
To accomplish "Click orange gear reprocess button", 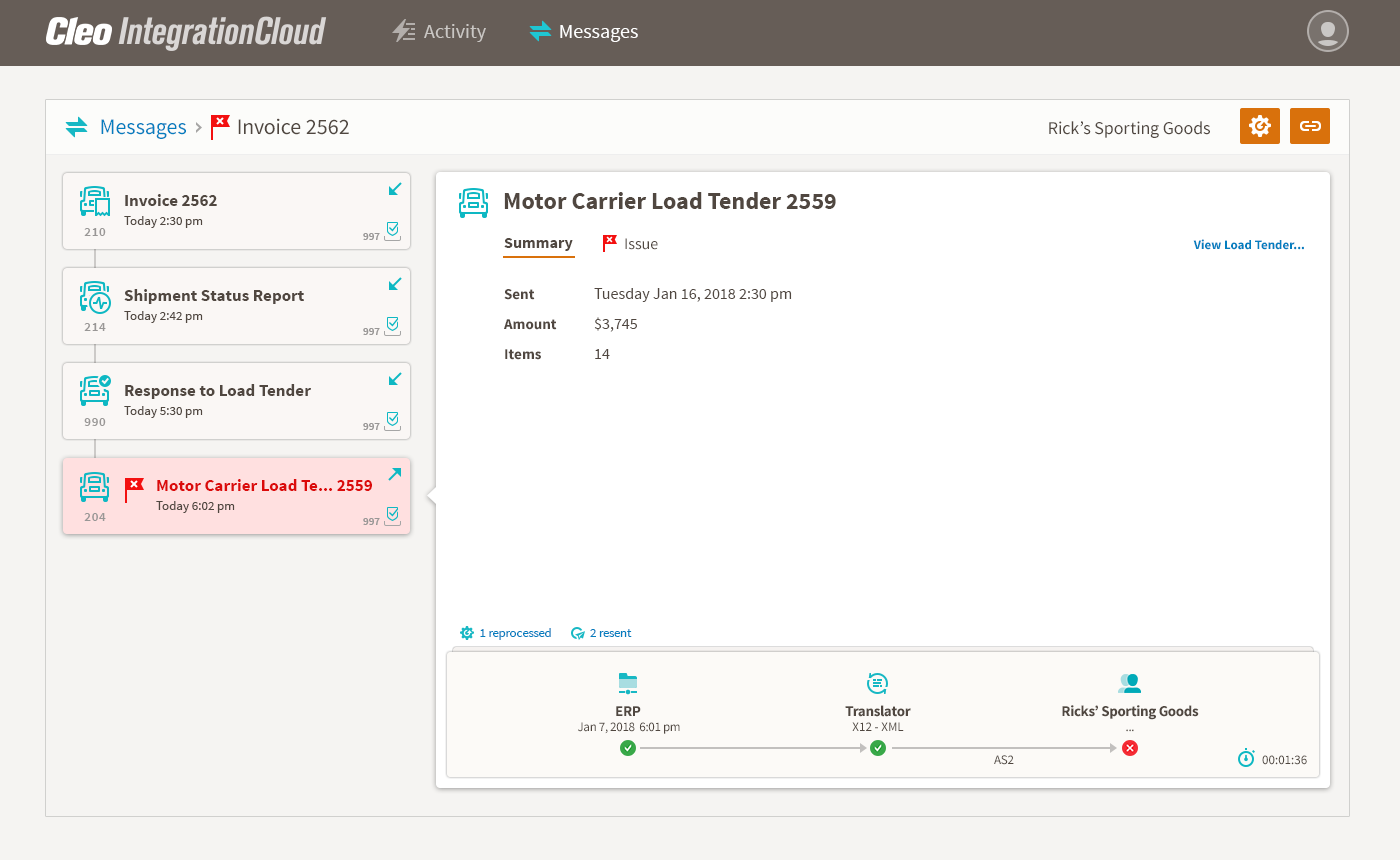I will pos(1260,126).
